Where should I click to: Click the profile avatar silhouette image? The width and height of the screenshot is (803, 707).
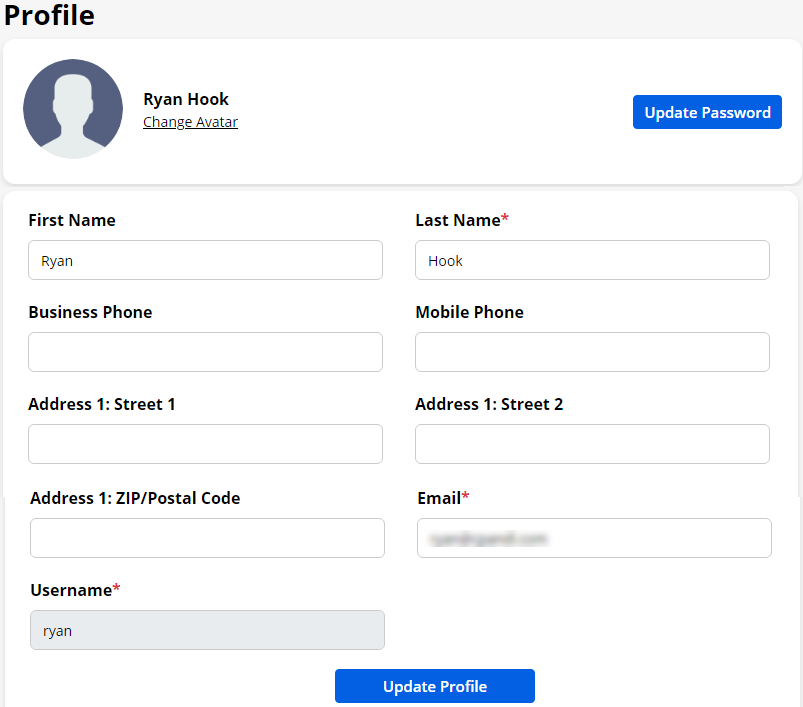pyautogui.click(x=73, y=109)
